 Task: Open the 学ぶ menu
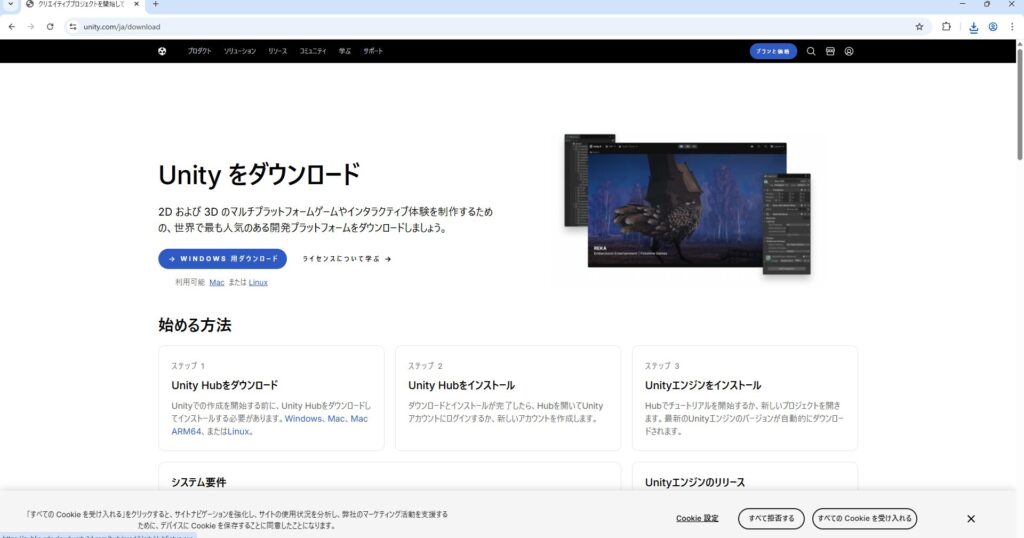(x=345, y=51)
